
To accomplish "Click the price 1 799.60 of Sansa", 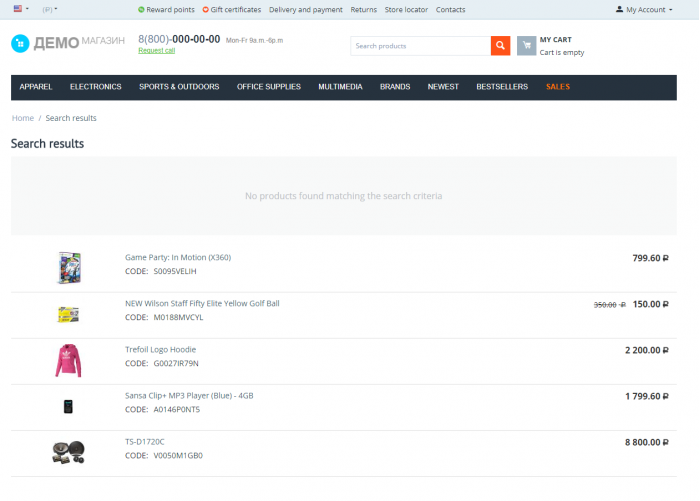I will 647,396.
